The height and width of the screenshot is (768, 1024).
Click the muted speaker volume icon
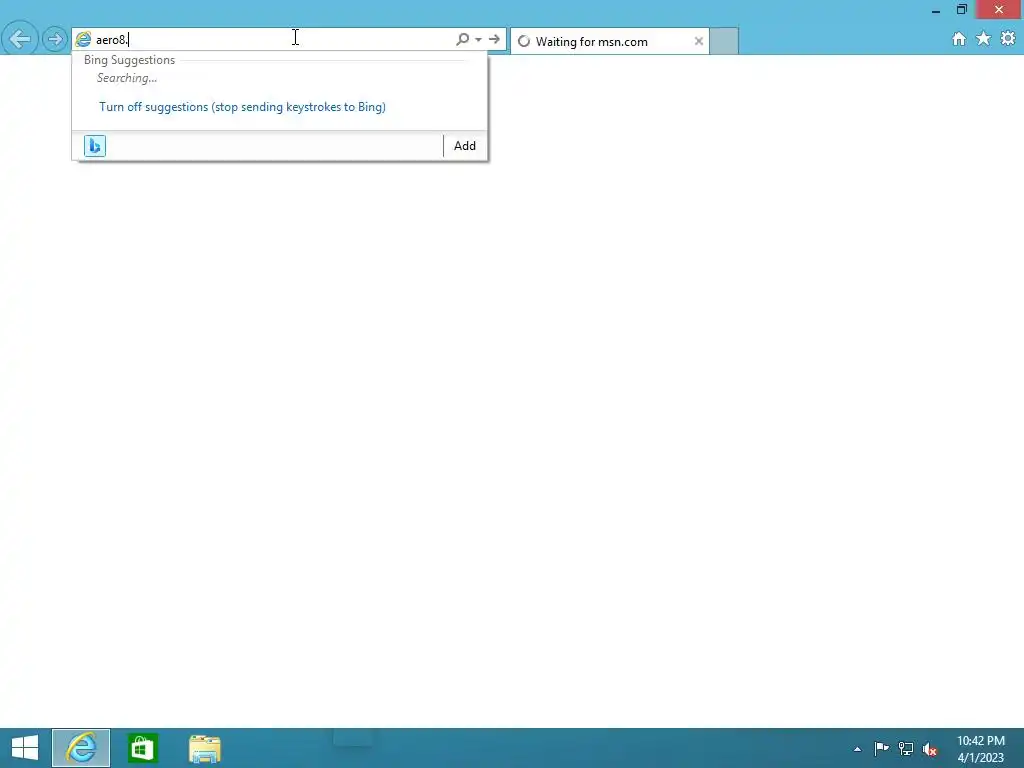coord(929,749)
